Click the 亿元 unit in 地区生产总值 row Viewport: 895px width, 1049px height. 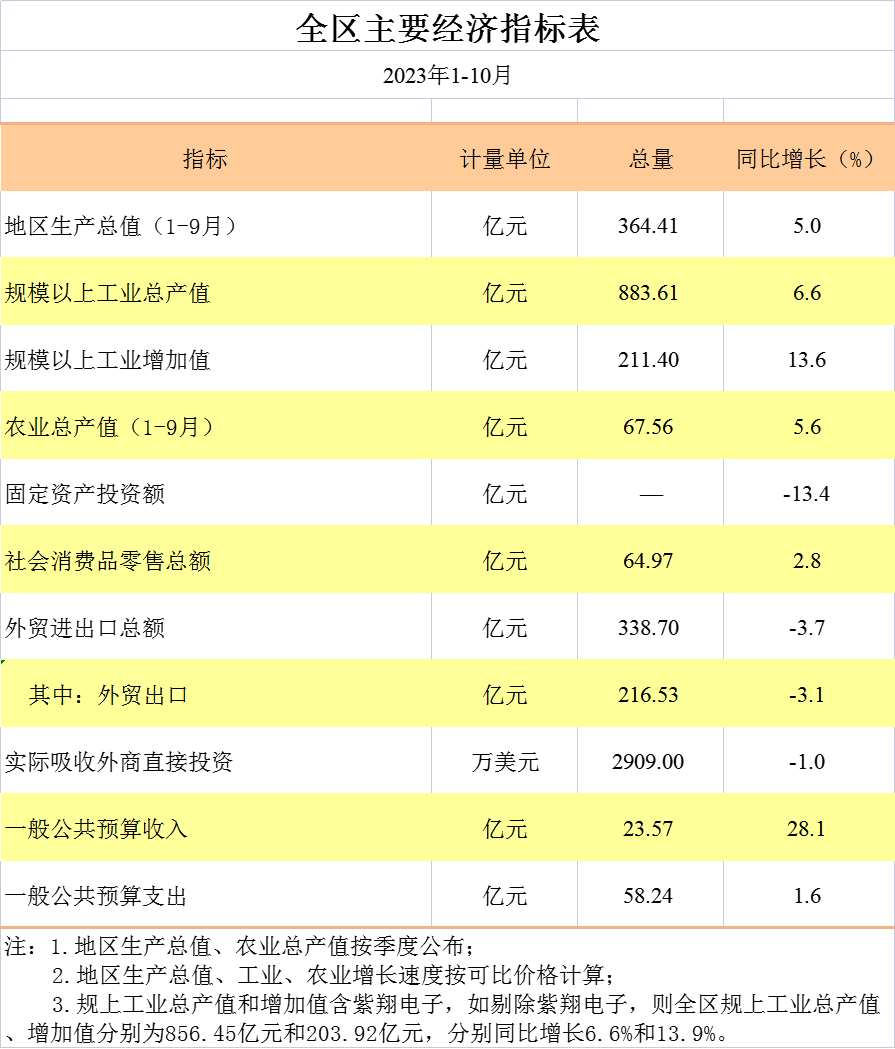point(505,226)
